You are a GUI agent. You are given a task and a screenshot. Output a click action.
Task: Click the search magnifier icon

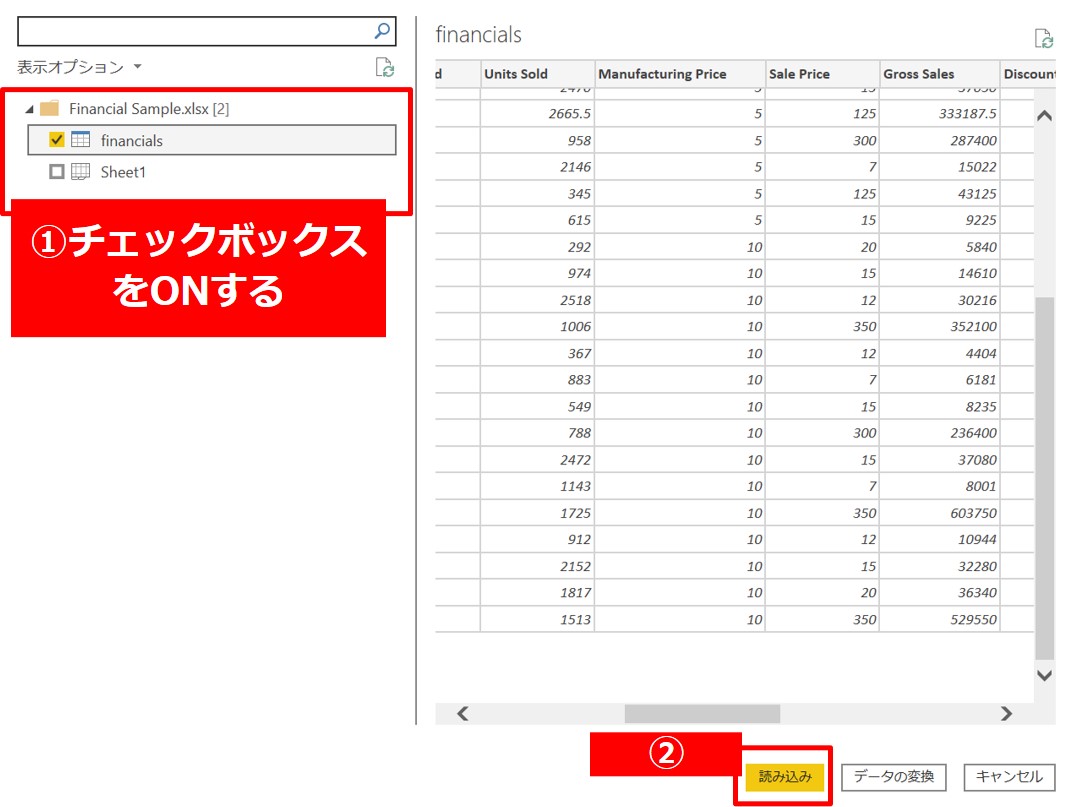pyautogui.click(x=382, y=31)
